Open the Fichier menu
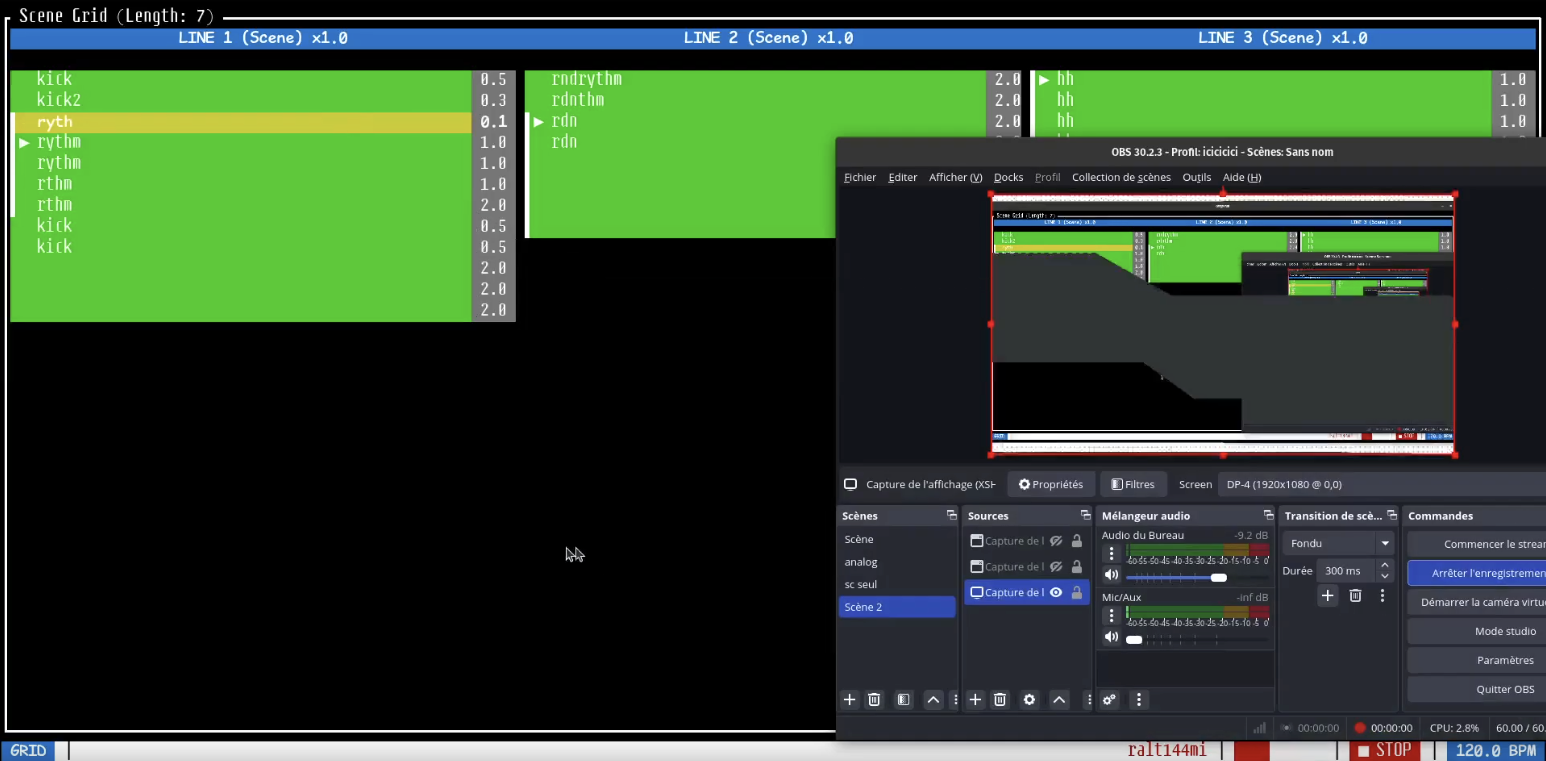Image resolution: width=1546 pixels, height=761 pixels. pyautogui.click(x=860, y=177)
